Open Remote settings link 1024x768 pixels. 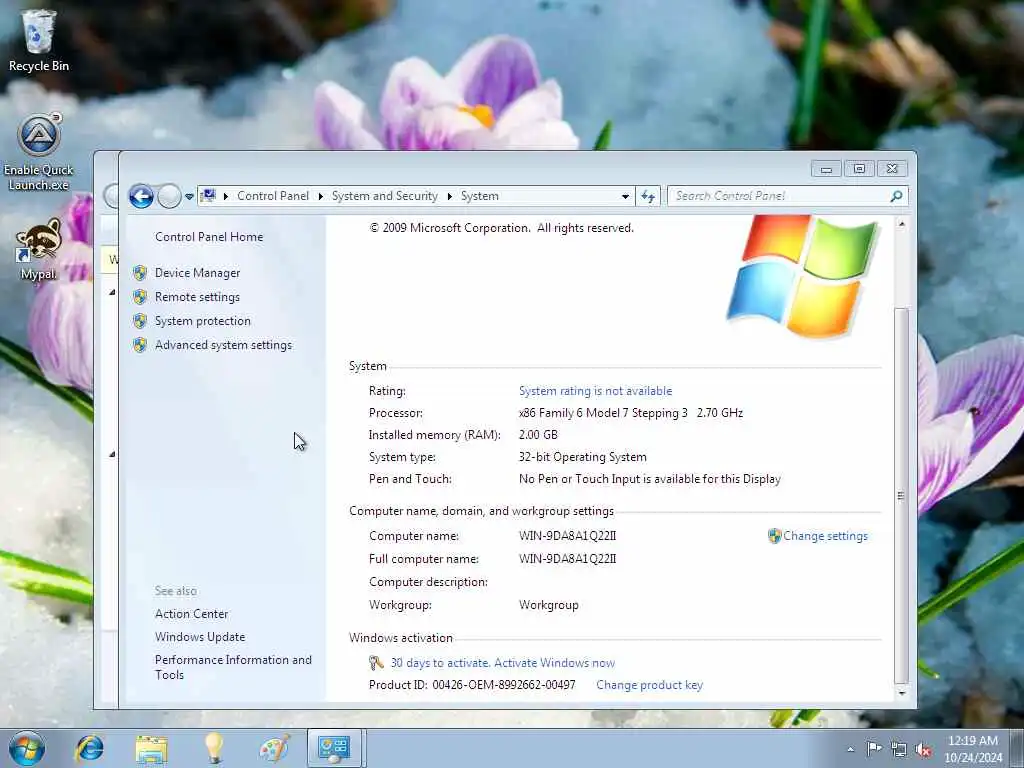[x=197, y=297]
